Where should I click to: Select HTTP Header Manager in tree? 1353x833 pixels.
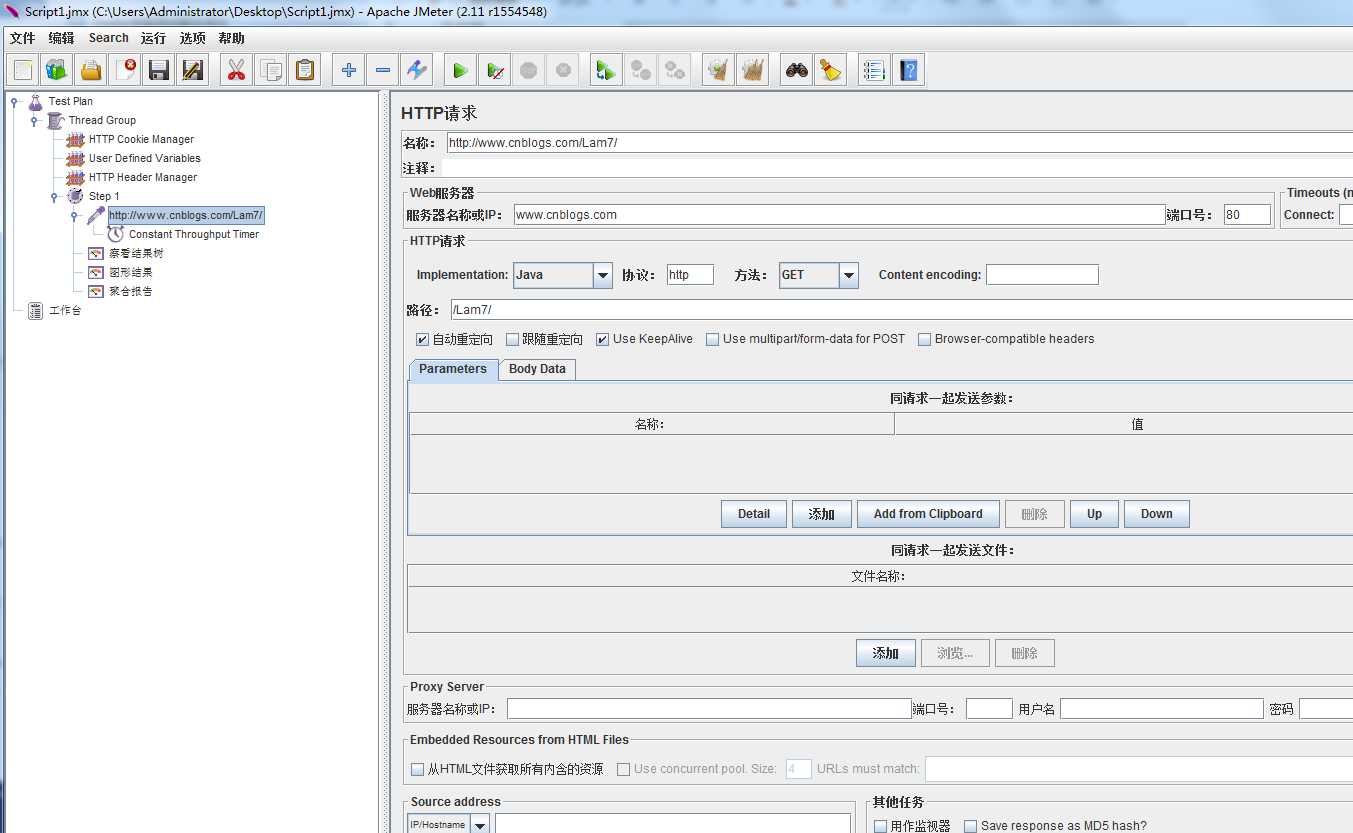point(142,177)
